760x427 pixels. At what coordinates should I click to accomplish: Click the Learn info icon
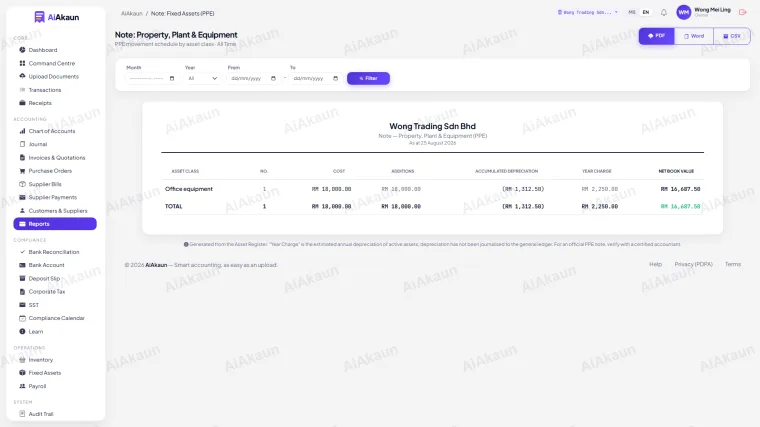click(22, 332)
